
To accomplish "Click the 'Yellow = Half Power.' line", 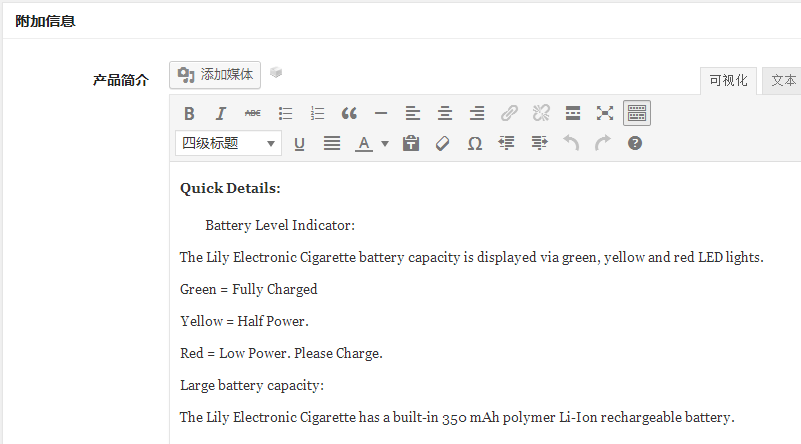I will pyautogui.click(x=244, y=321).
